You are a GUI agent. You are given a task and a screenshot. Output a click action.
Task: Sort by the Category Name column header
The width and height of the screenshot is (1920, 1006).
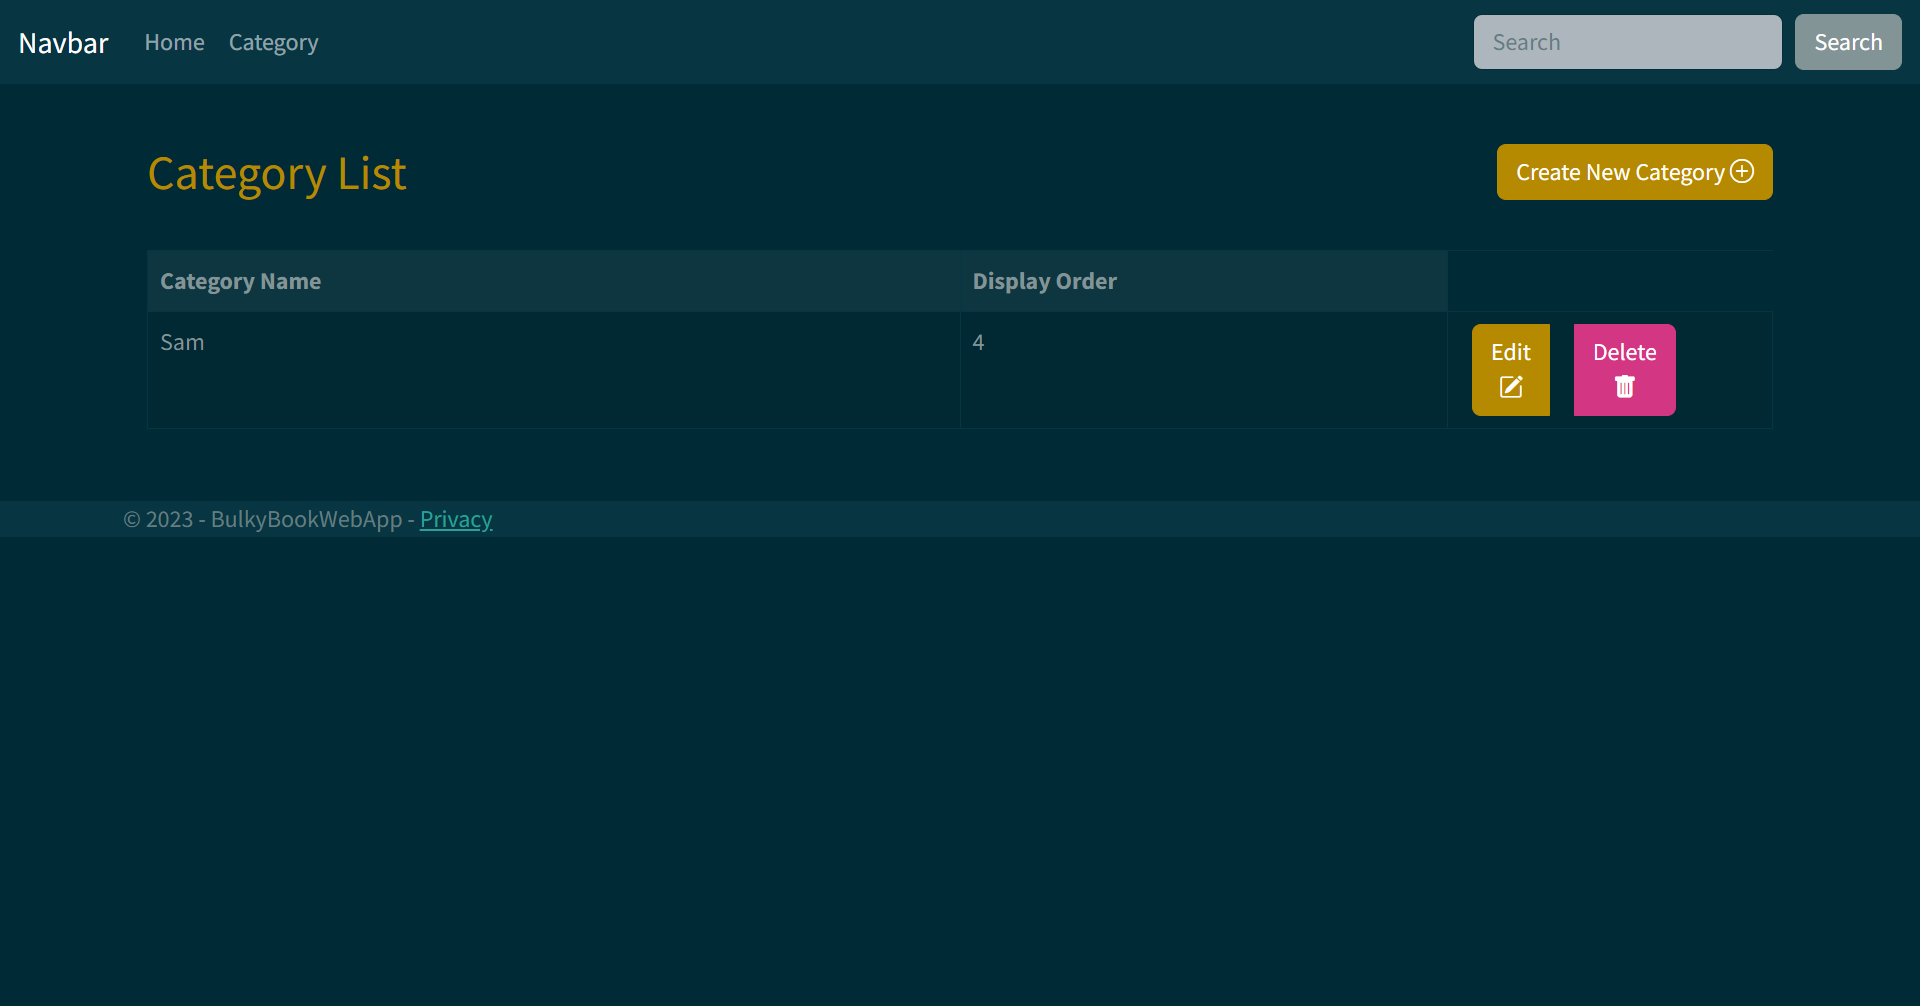point(240,281)
